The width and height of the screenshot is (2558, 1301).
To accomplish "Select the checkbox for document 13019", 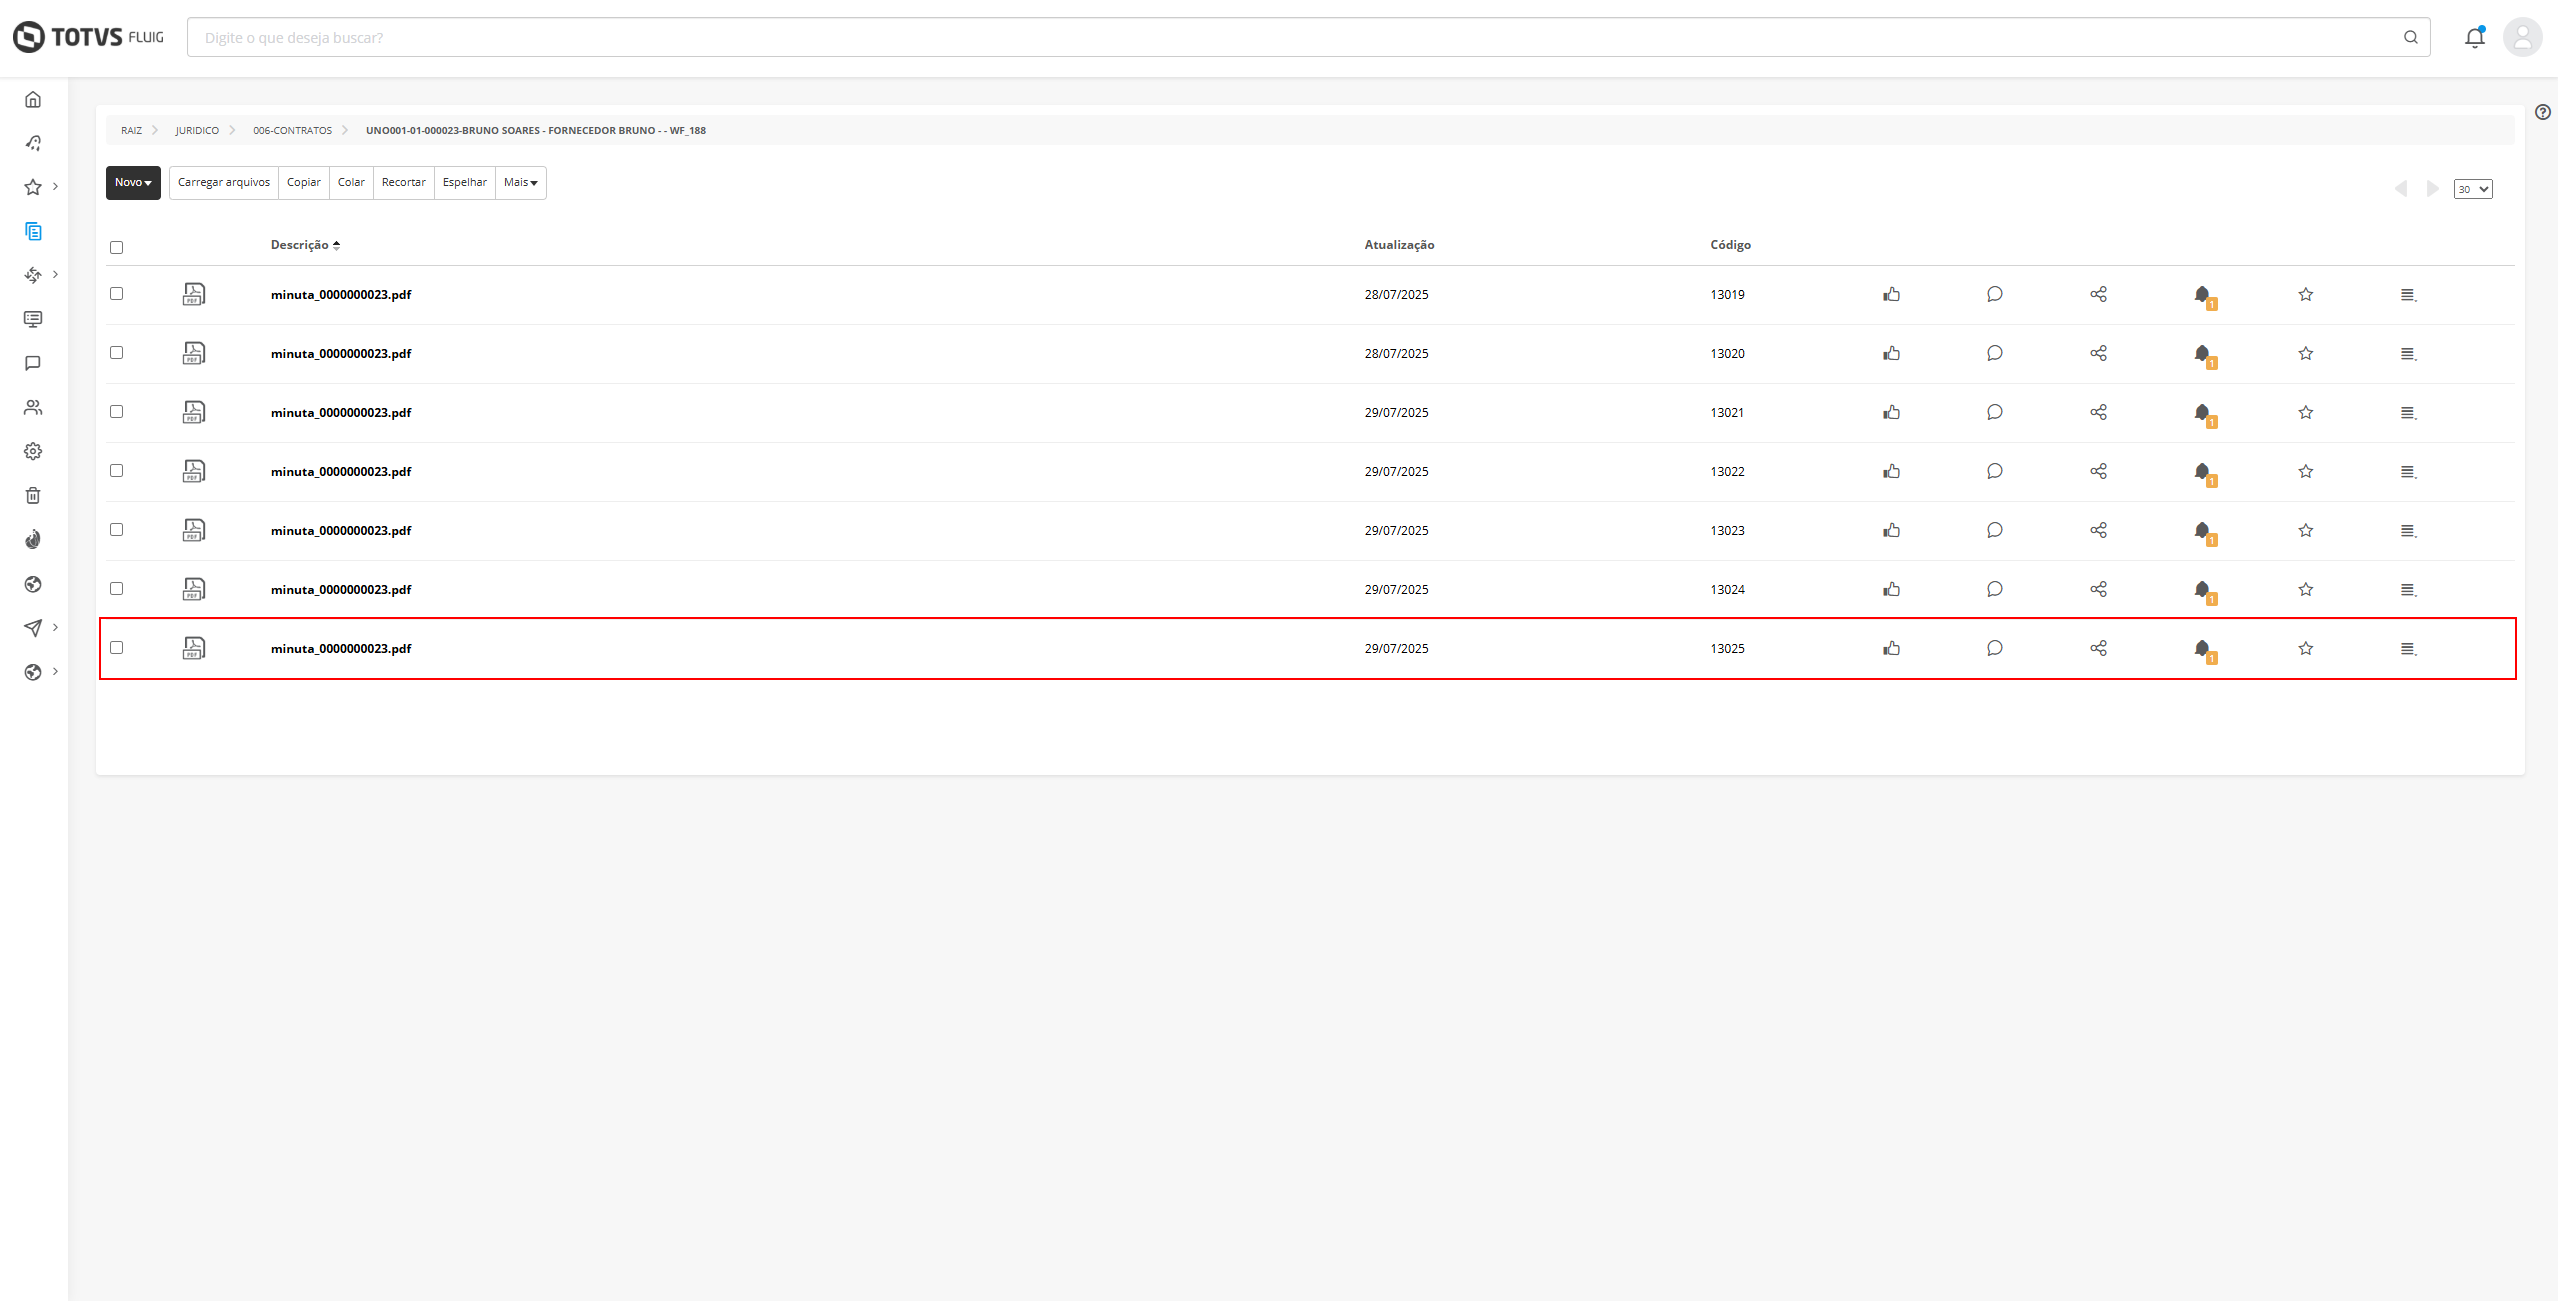I will [x=116, y=293].
